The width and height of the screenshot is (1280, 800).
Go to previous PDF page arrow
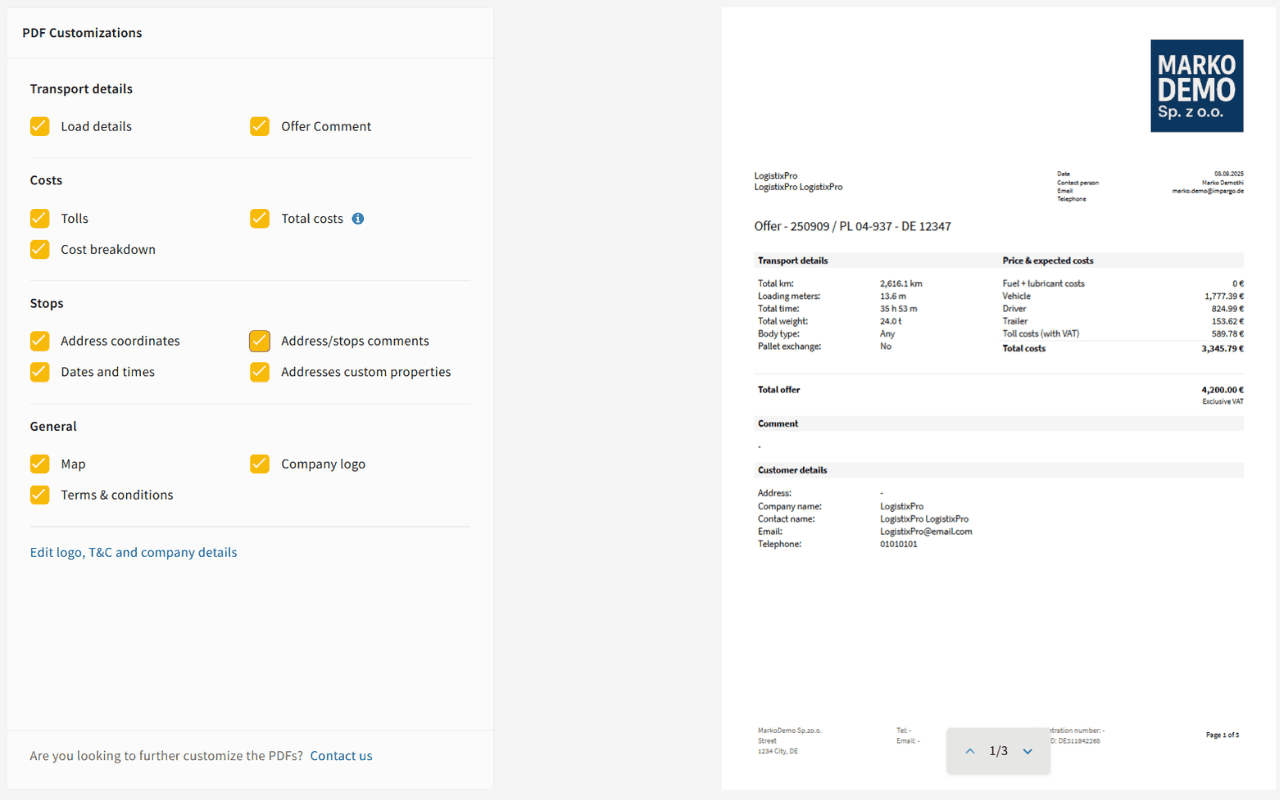pyautogui.click(x=969, y=751)
